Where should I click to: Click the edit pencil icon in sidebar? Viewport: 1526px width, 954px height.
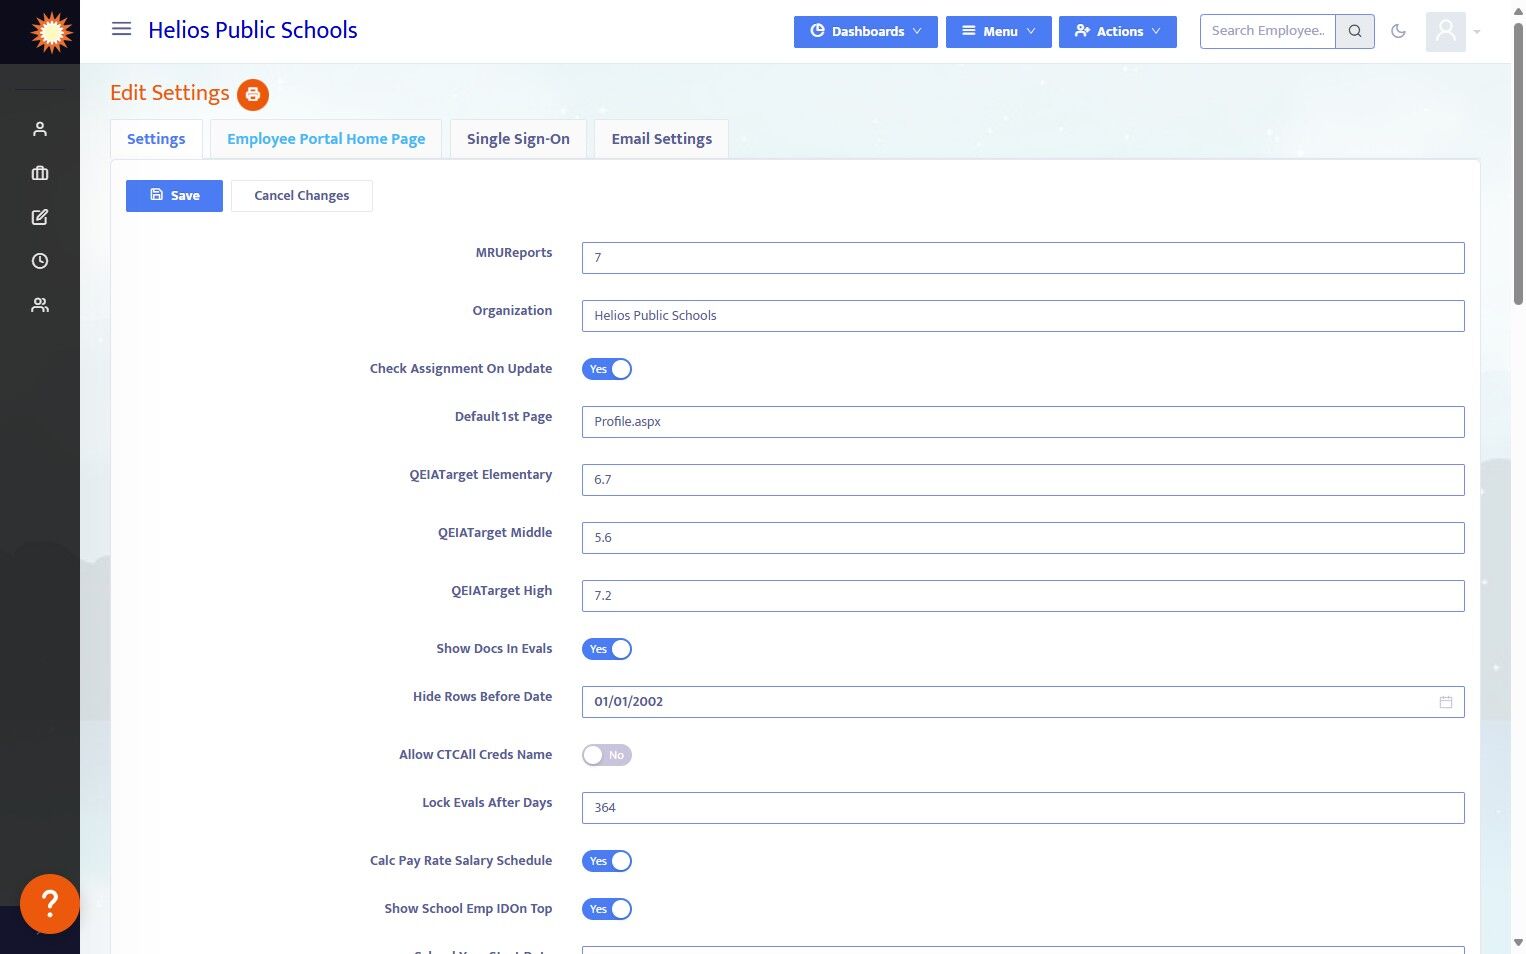click(40, 217)
